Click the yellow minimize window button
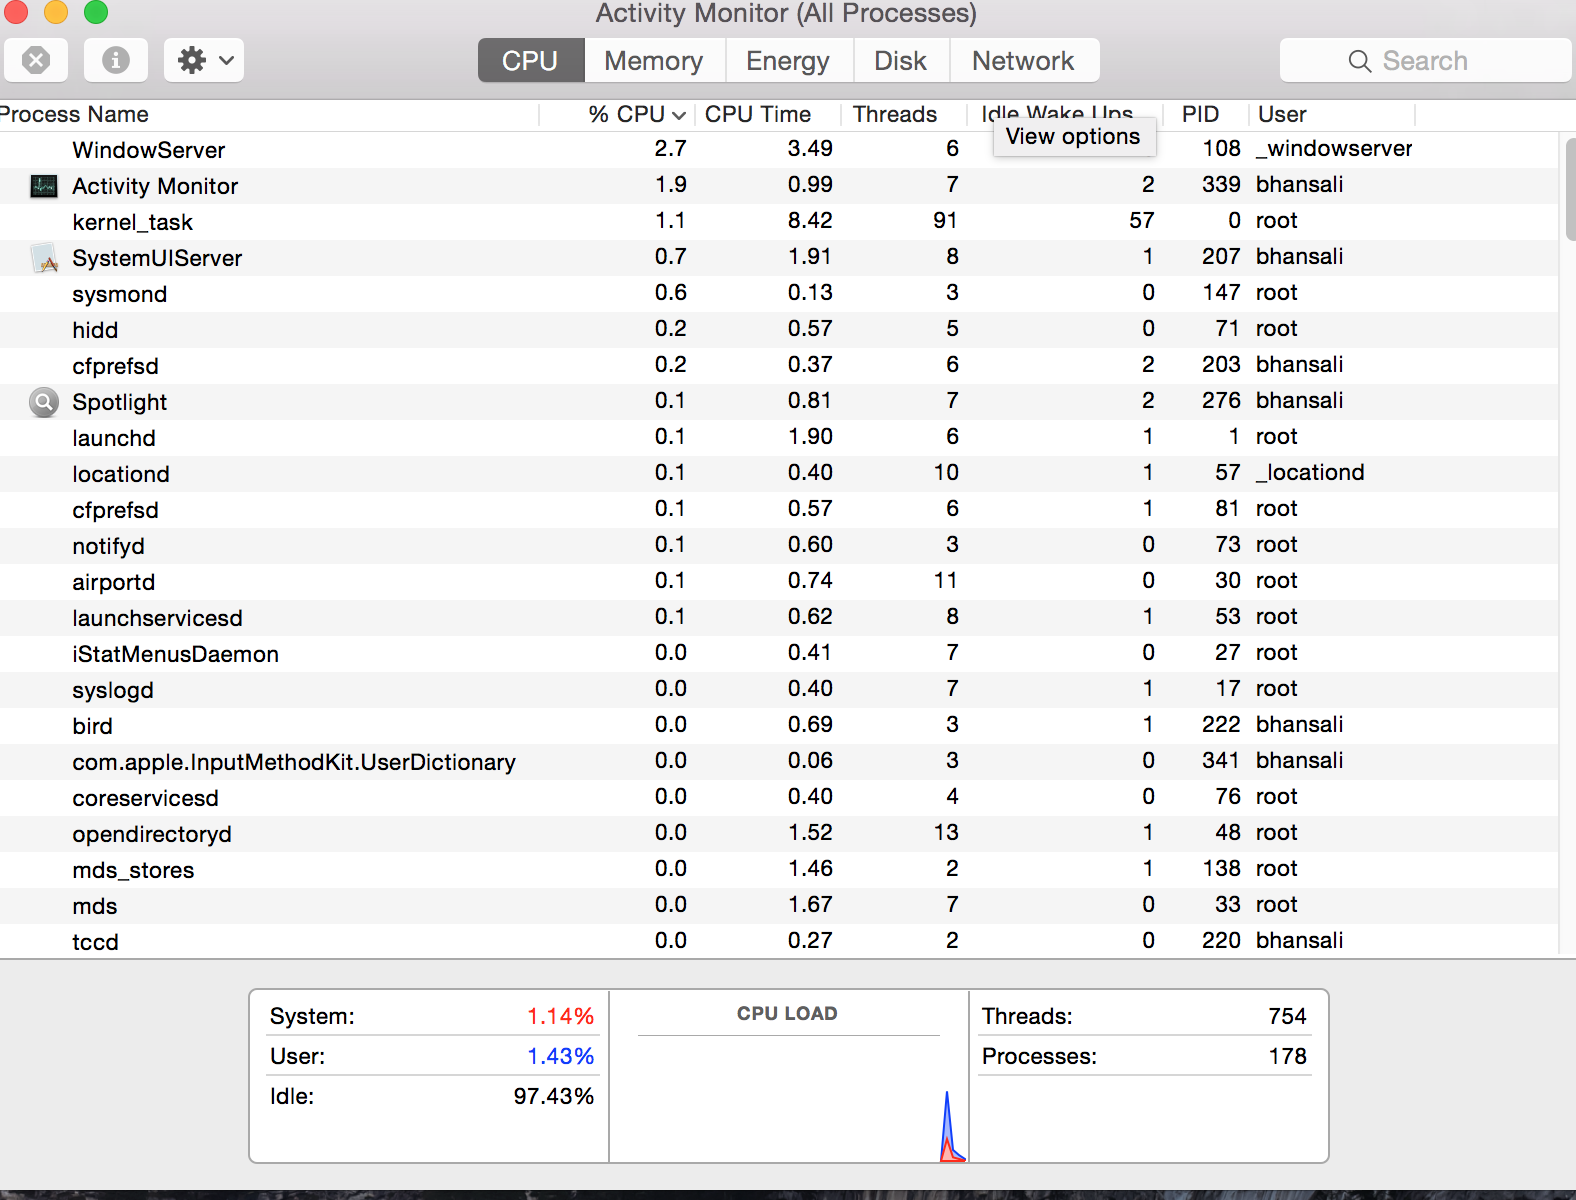1576x1200 pixels. click(x=55, y=11)
